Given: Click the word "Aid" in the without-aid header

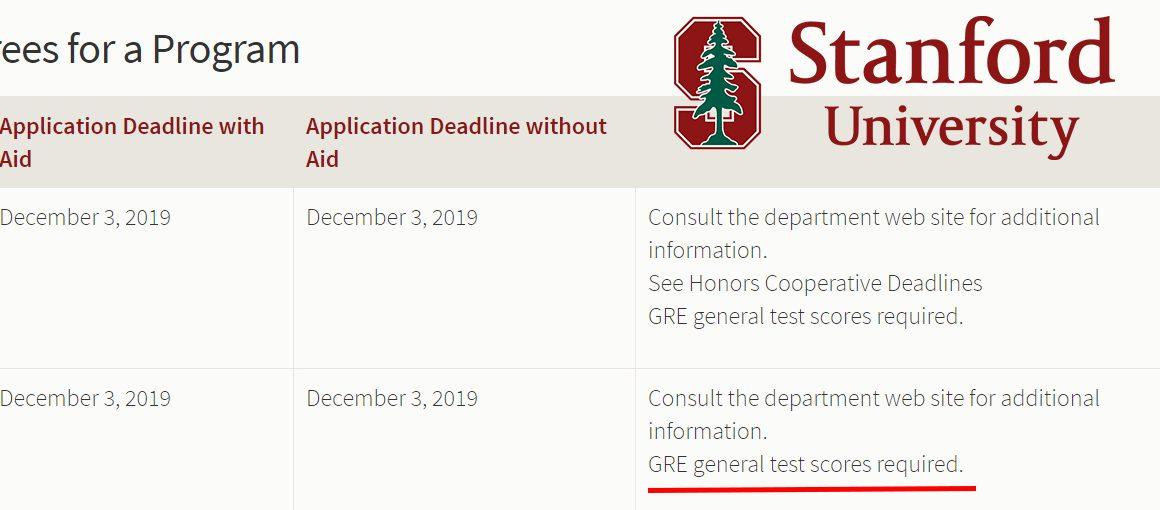Looking at the screenshot, I should (x=323, y=159).
